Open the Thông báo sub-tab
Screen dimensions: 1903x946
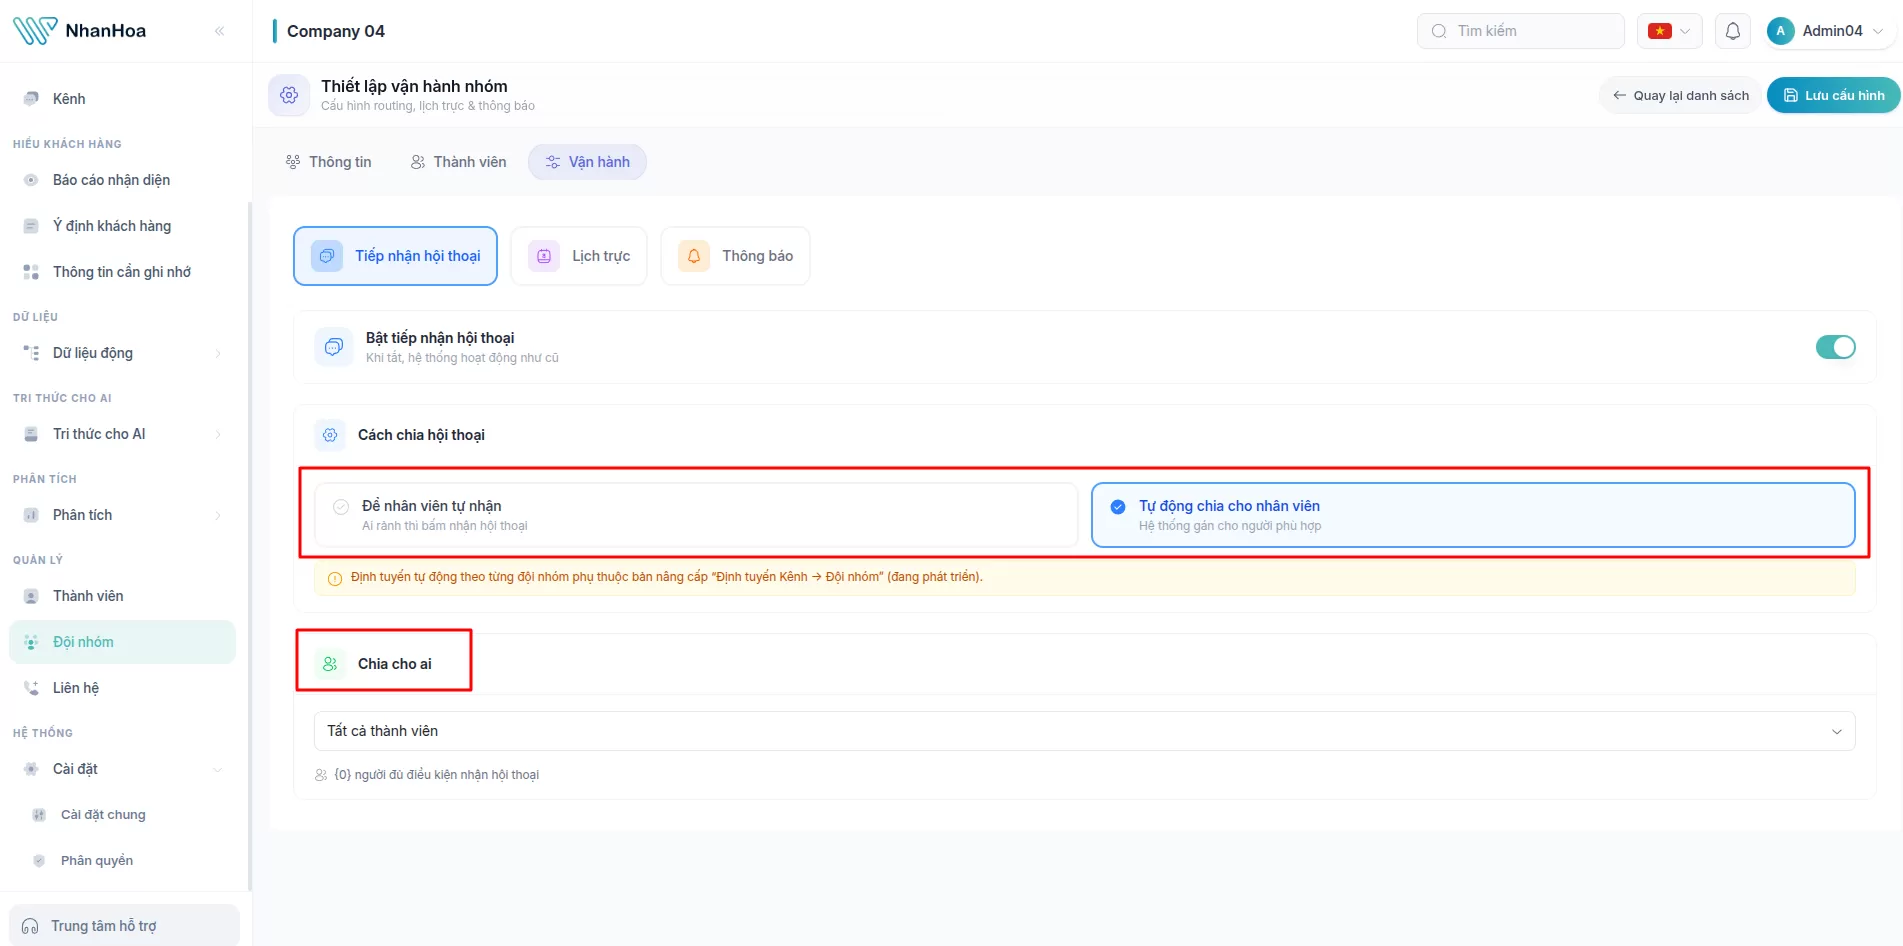point(736,256)
